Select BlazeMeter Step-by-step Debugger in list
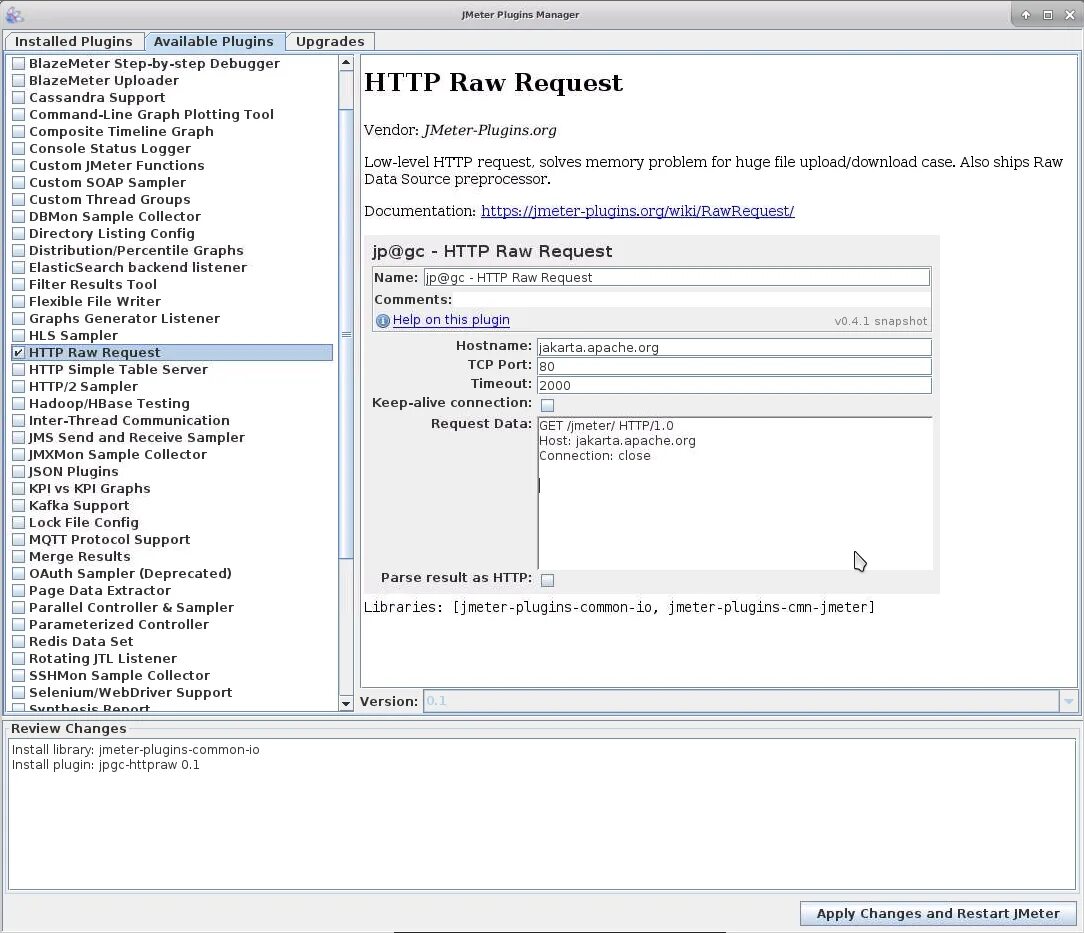Image resolution: width=1084 pixels, height=933 pixels. point(154,64)
